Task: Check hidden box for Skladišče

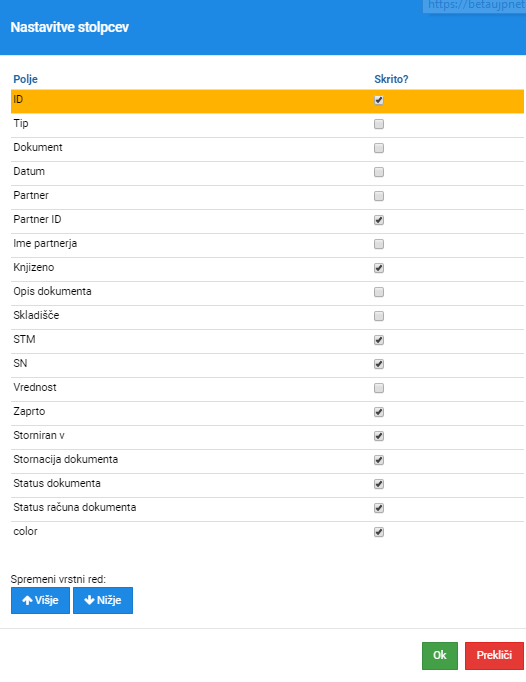Action: tap(379, 316)
